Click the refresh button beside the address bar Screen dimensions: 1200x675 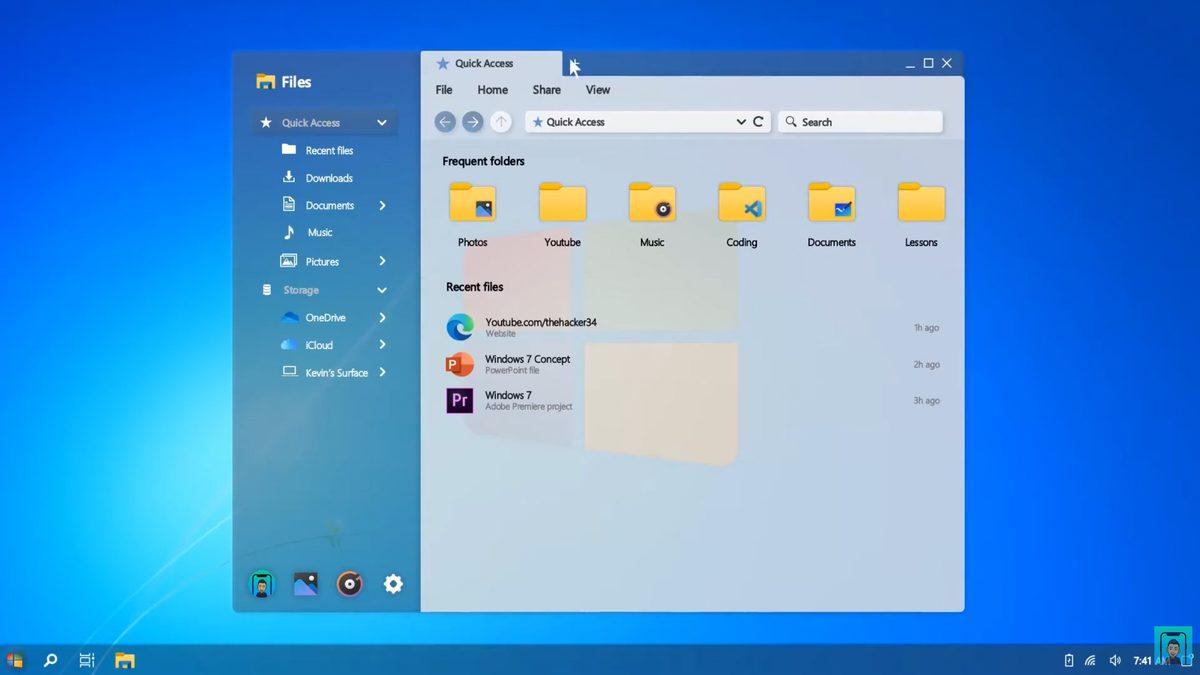tap(759, 121)
